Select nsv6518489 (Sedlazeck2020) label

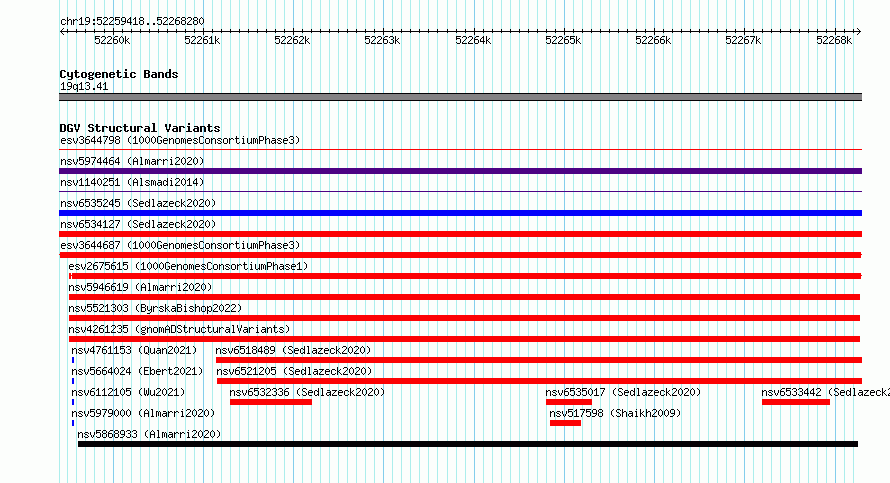(x=293, y=350)
